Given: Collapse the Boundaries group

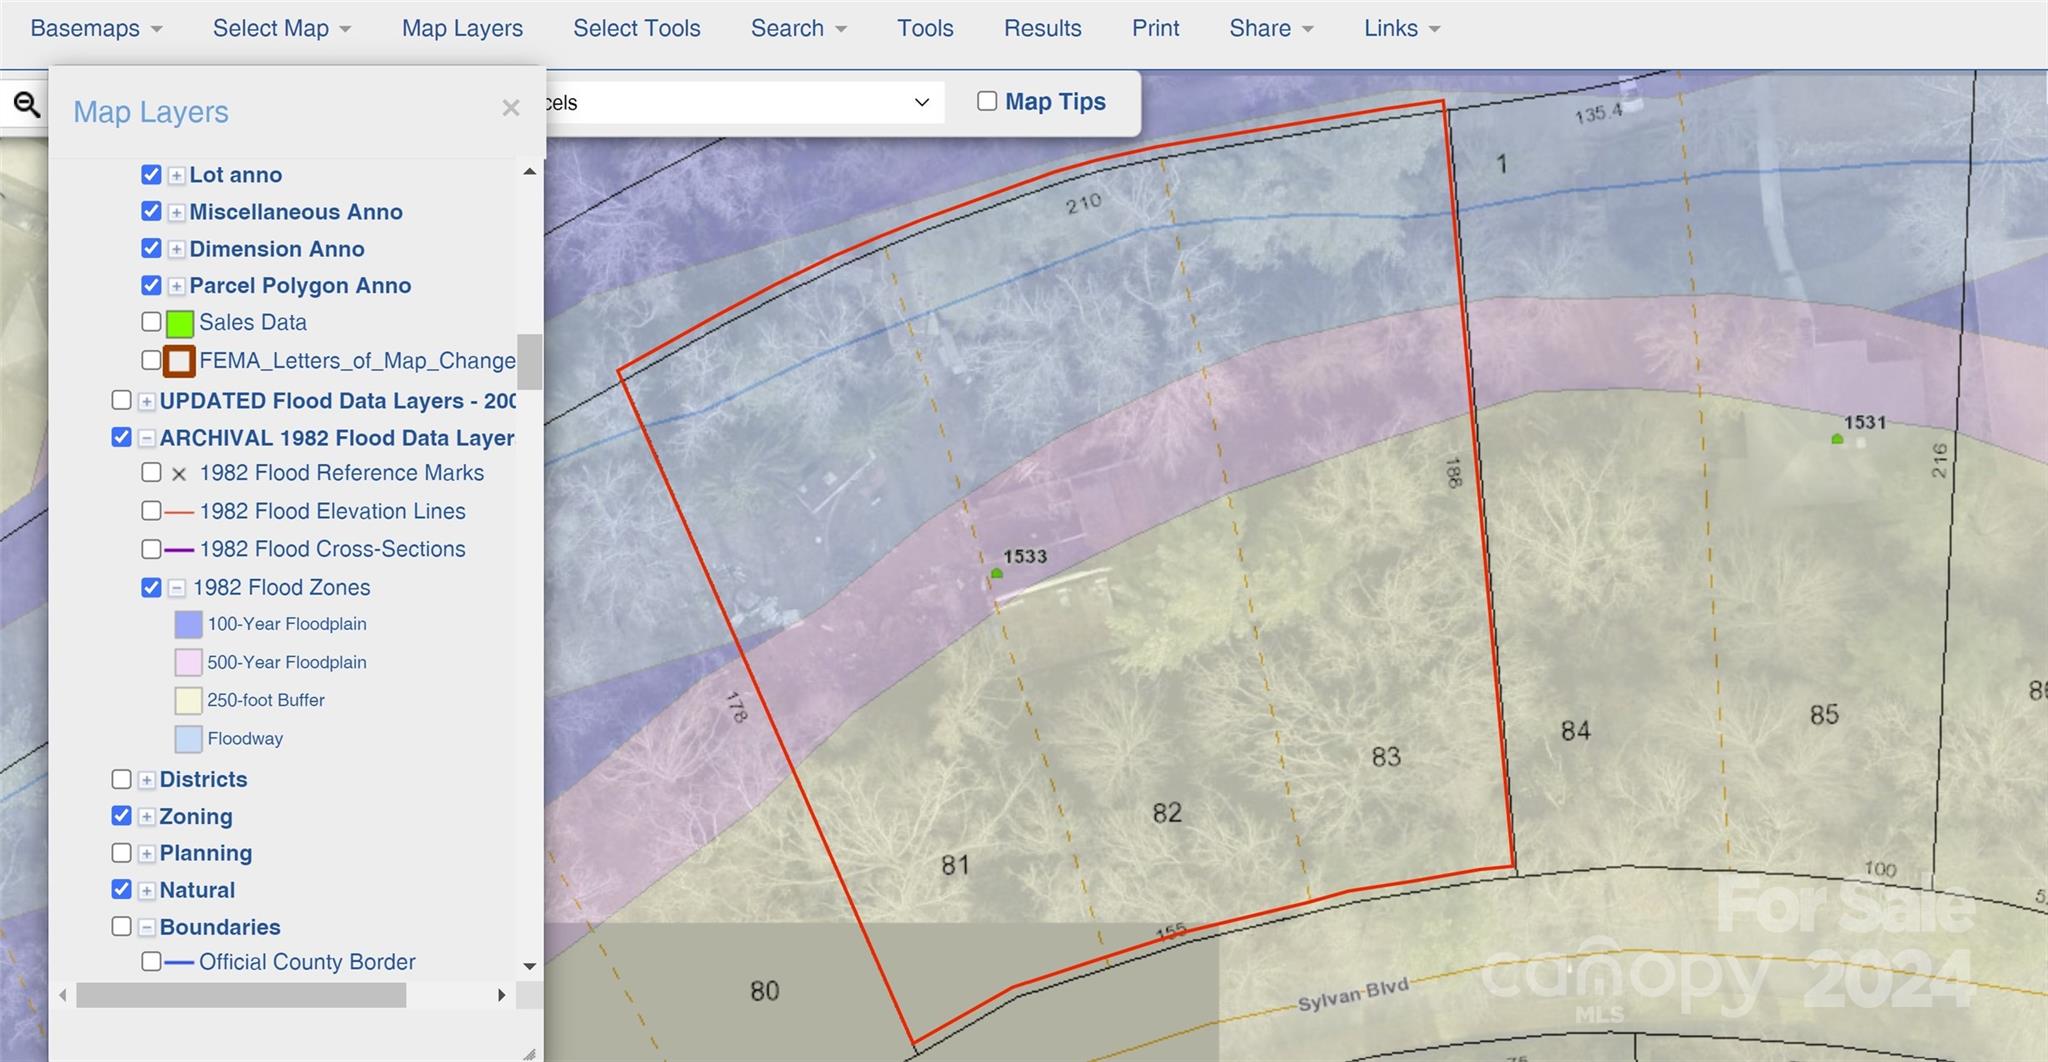Looking at the screenshot, I should coord(146,928).
